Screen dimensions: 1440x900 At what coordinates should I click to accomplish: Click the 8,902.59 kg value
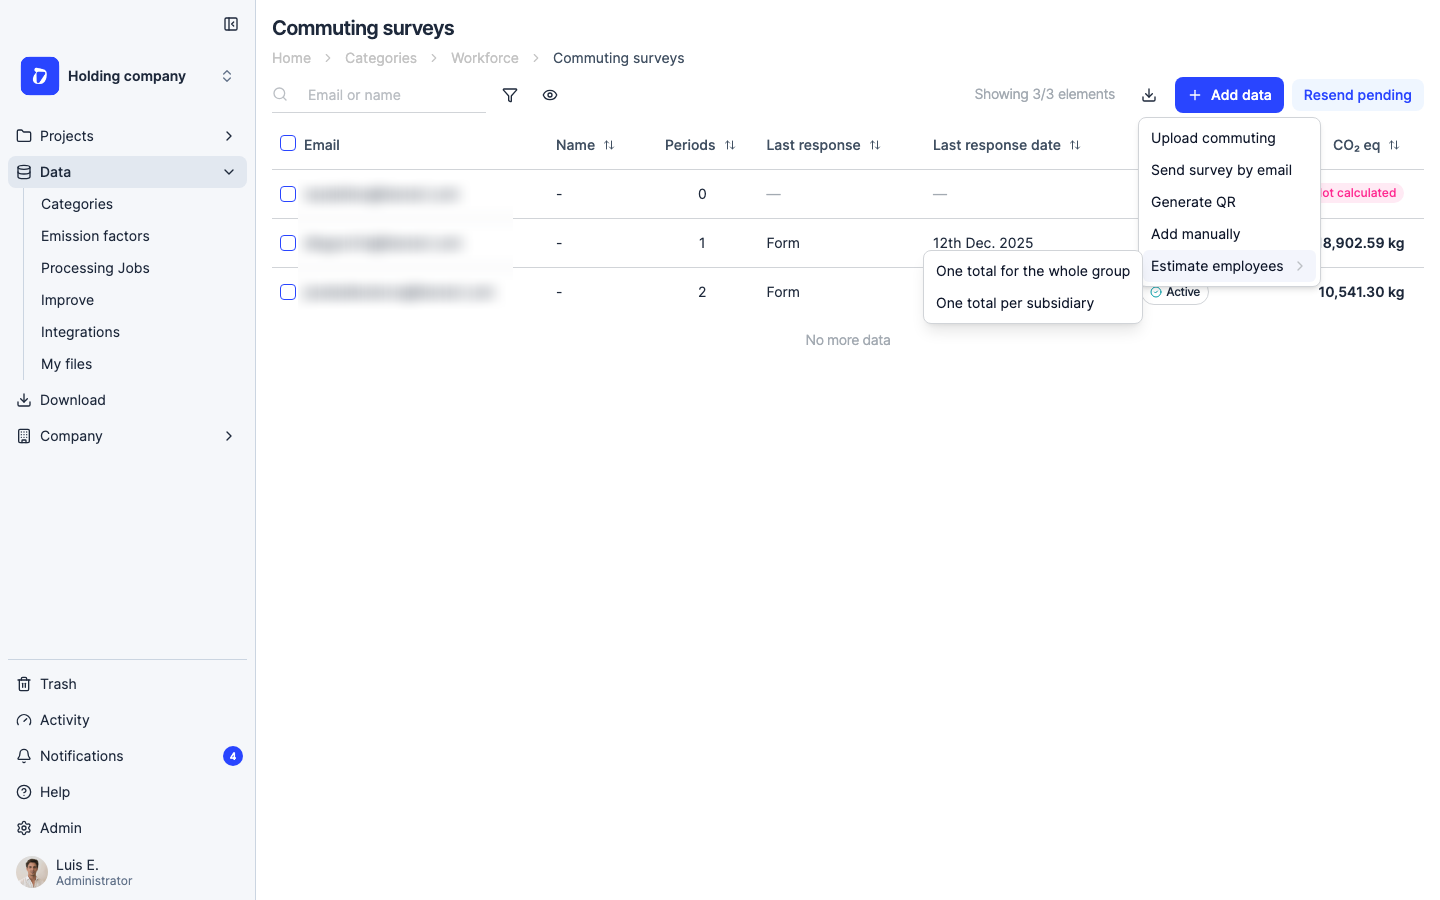point(1364,243)
